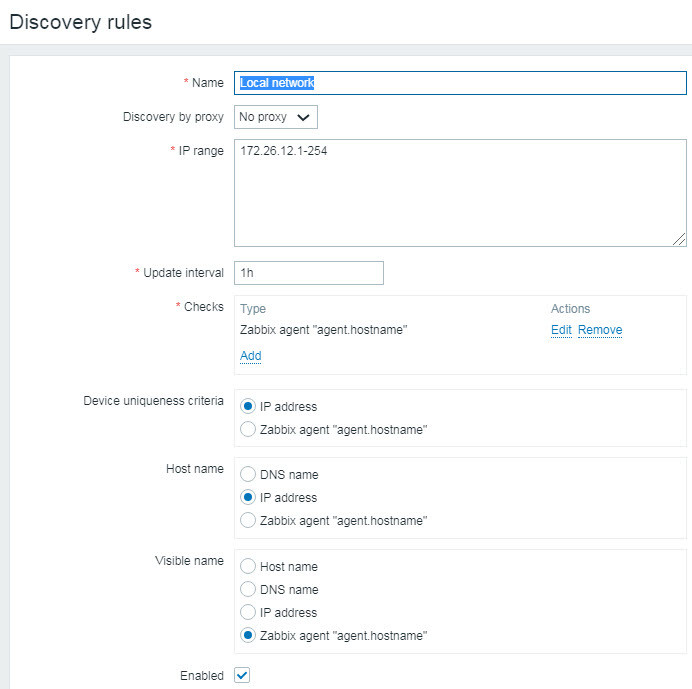Click inside the IP range textarea
692x689 pixels.
(x=460, y=192)
